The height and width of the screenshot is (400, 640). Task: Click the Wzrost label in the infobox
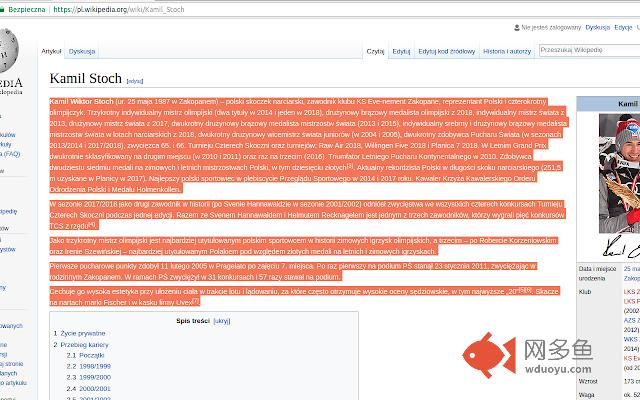pyautogui.click(x=588, y=381)
